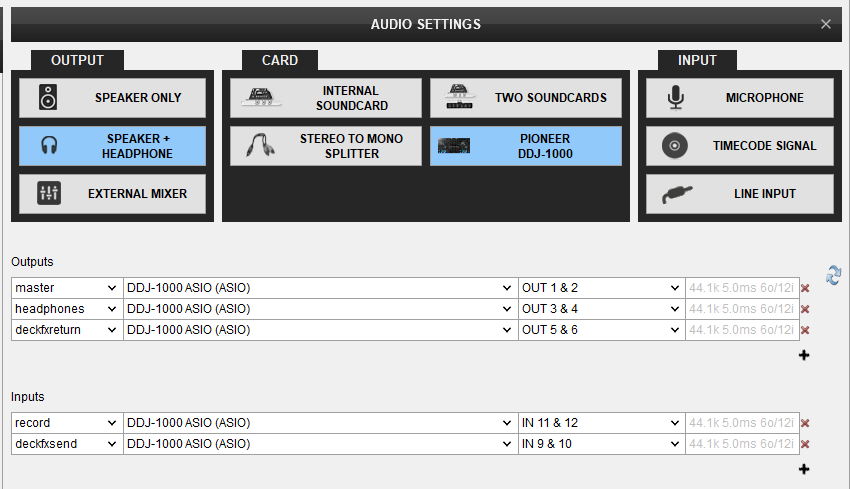This screenshot has height=489, width=850.
Task: Choose Stereo to Mono Splitter
Action: (325, 146)
